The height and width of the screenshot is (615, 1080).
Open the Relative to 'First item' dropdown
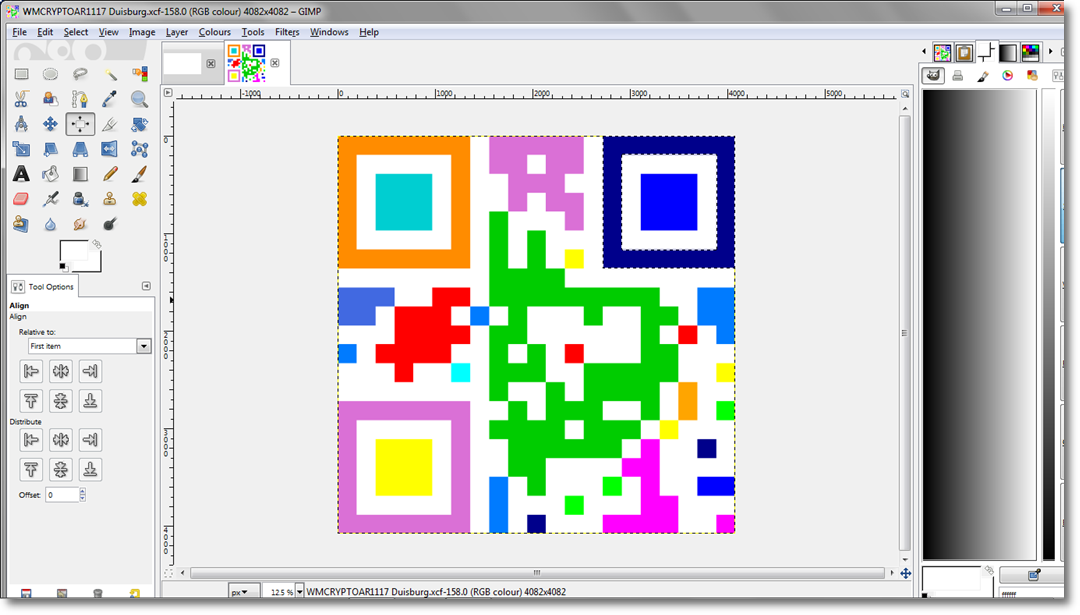coord(90,346)
